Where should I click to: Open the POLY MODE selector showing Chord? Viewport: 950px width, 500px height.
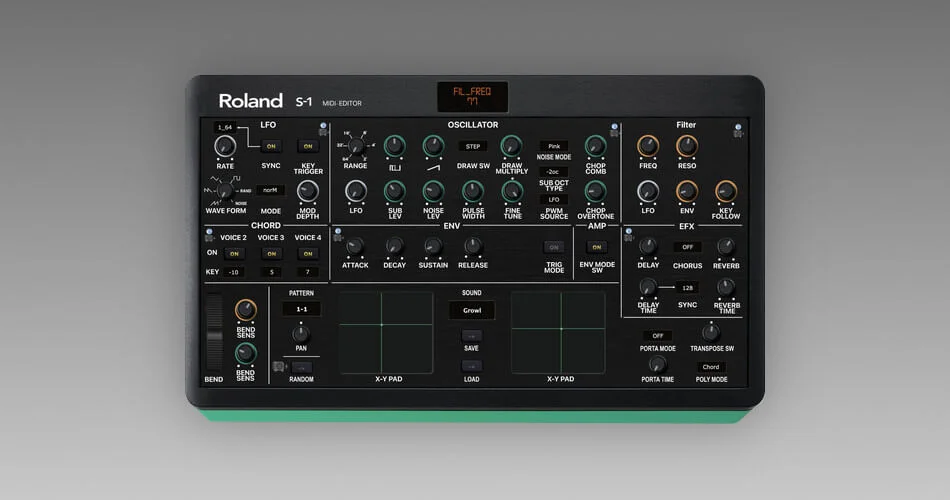coord(711,367)
